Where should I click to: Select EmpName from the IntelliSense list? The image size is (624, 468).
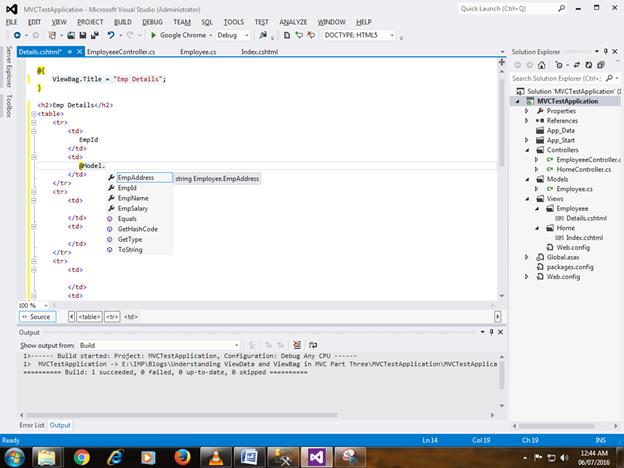[x=132, y=198]
